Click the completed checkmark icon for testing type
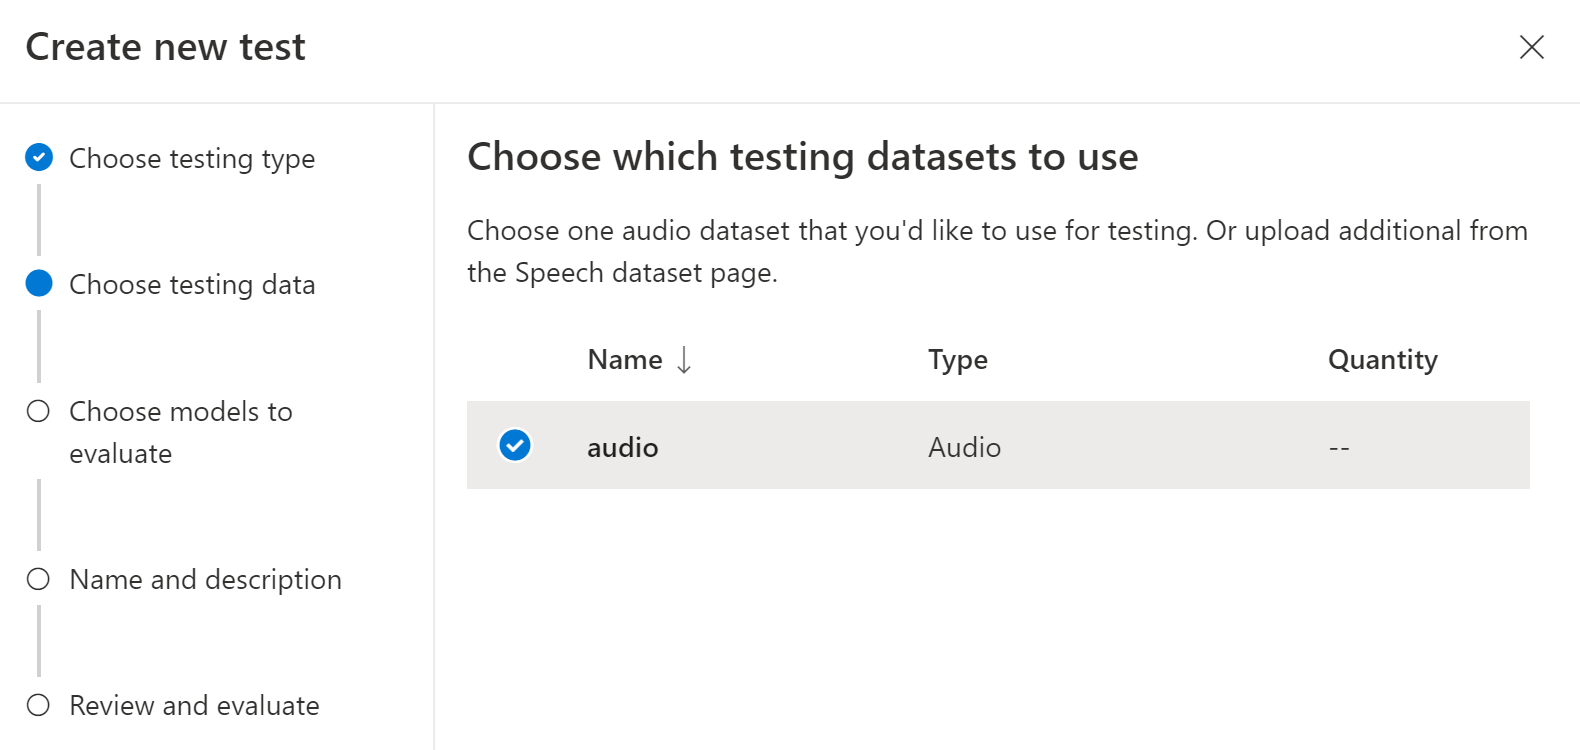The height and width of the screenshot is (750, 1580). point(39,158)
